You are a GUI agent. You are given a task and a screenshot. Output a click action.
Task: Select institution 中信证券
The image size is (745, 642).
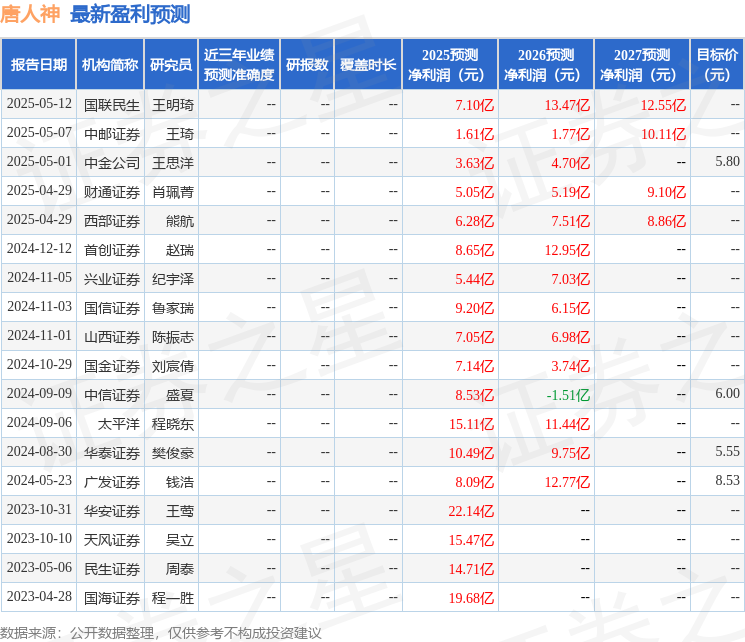click(112, 394)
